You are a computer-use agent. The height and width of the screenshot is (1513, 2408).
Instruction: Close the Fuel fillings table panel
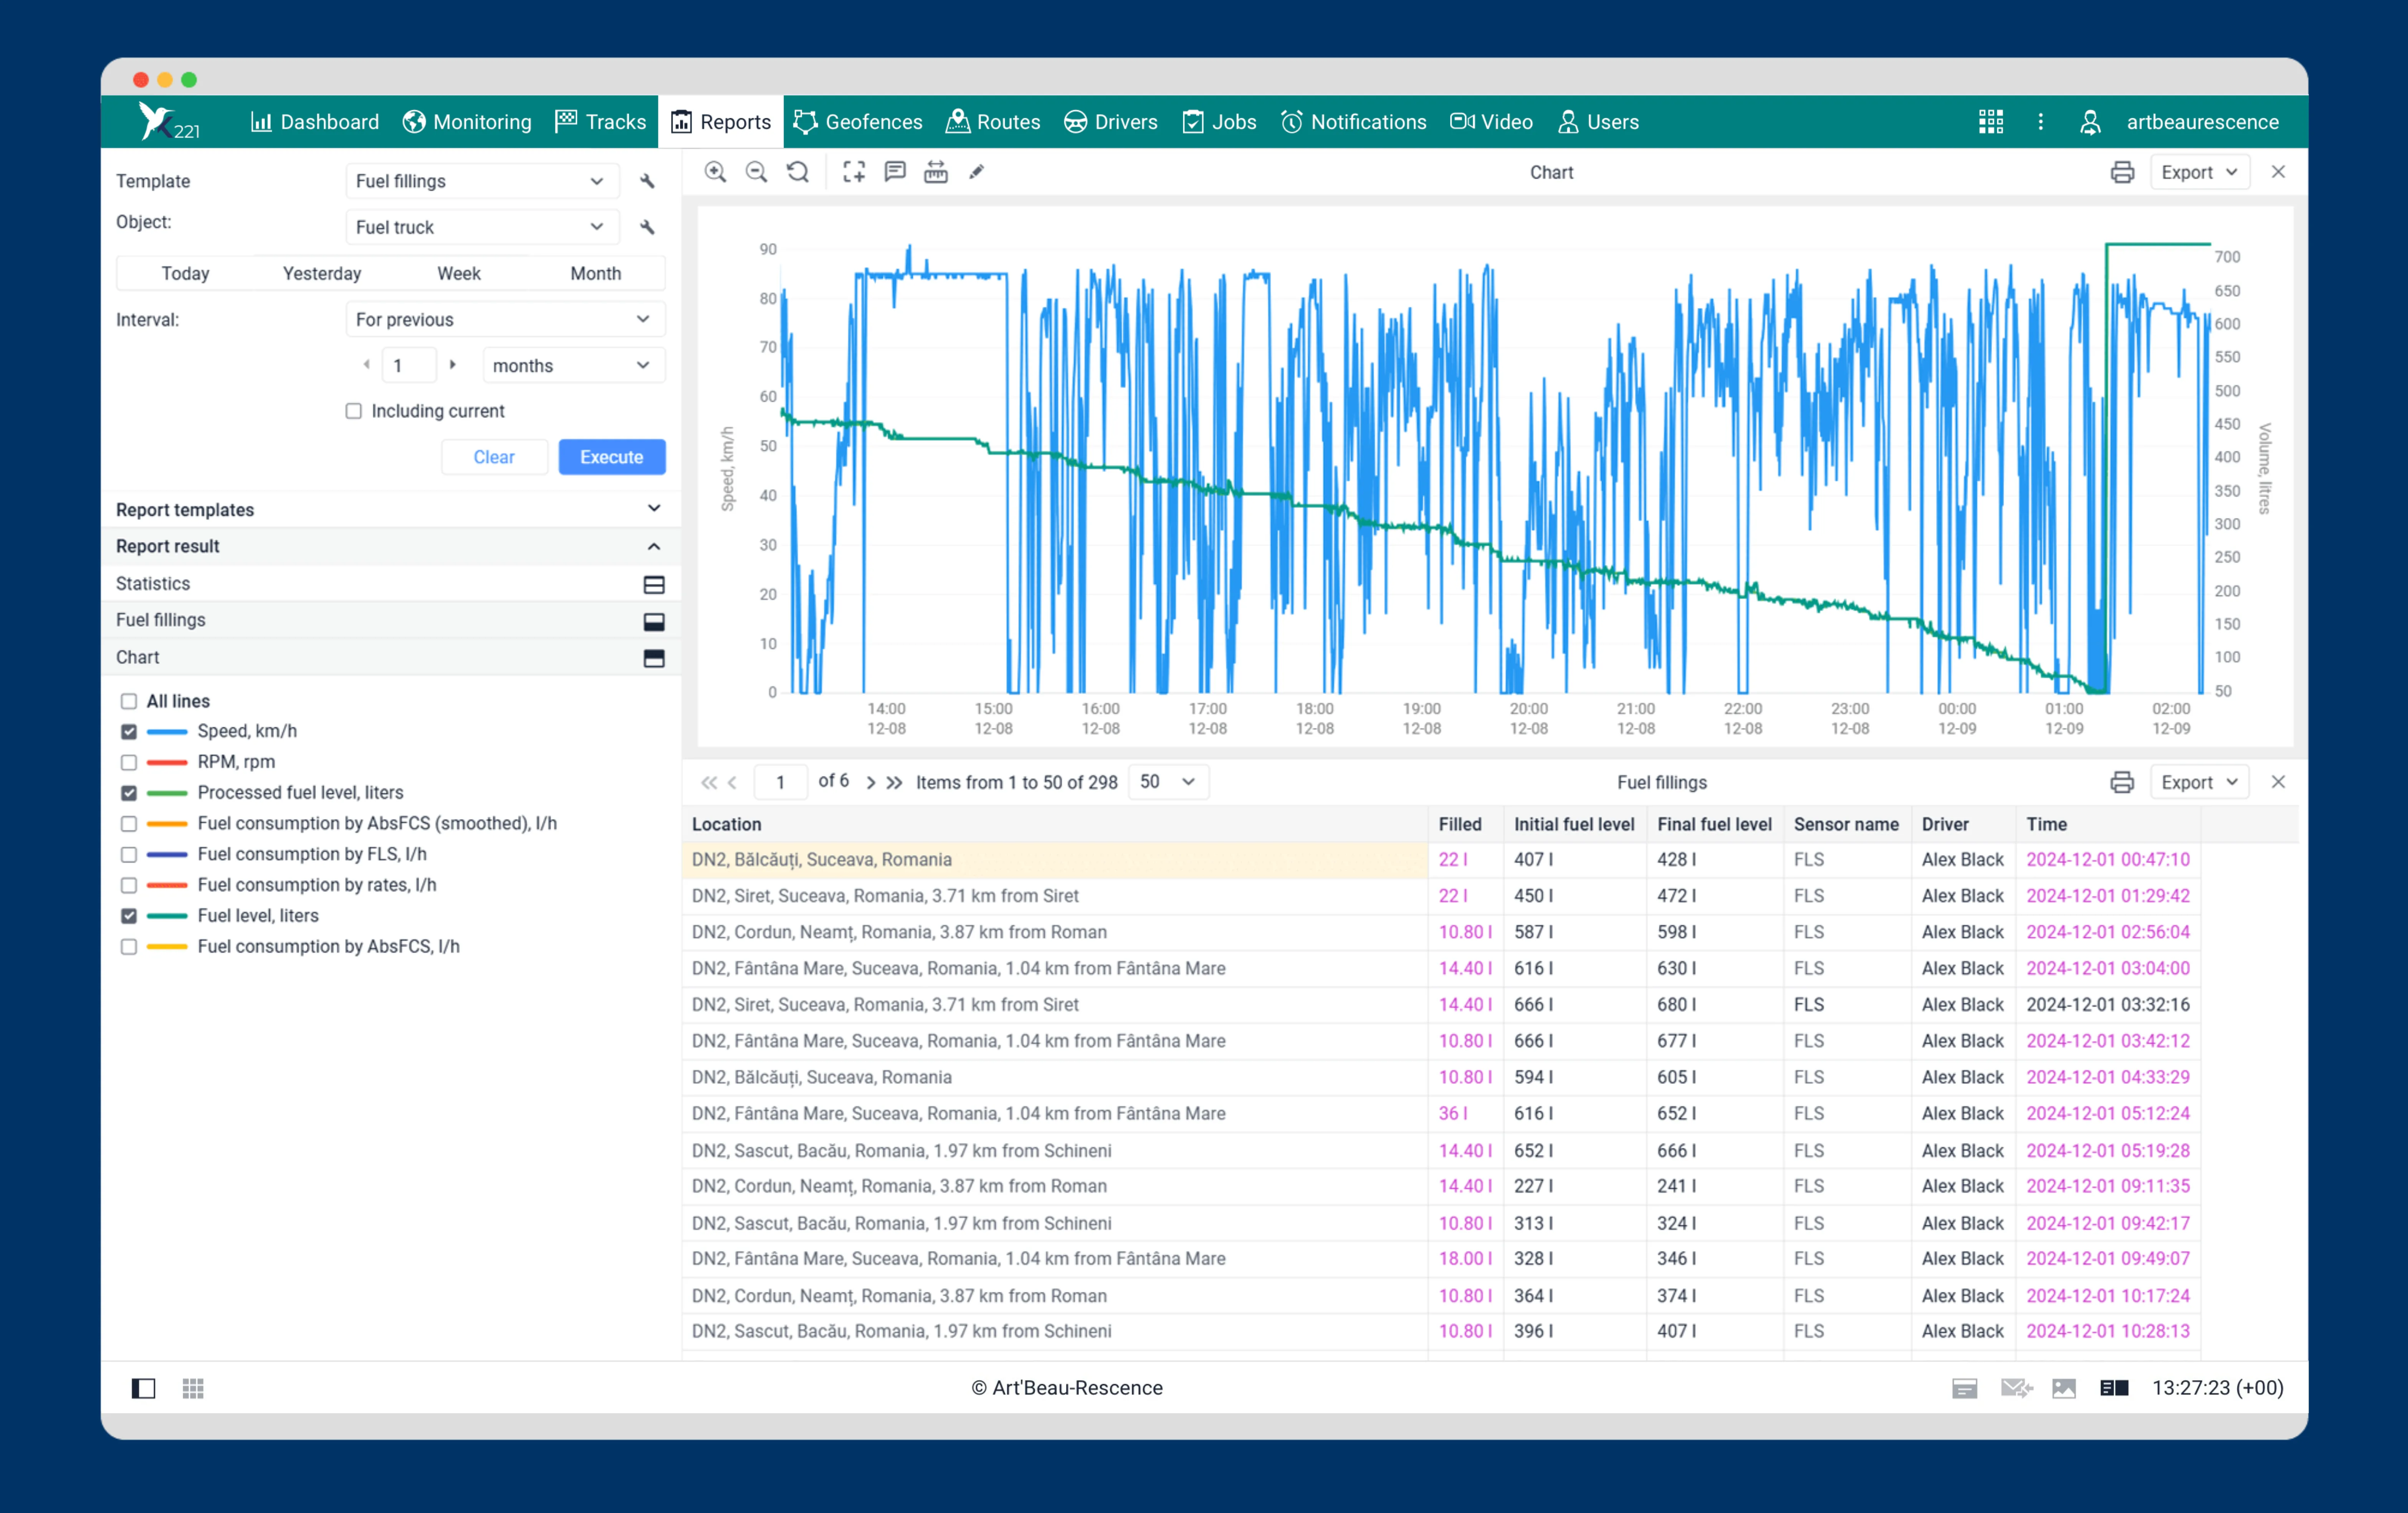pyautogui.click(x=2278, y=782)
